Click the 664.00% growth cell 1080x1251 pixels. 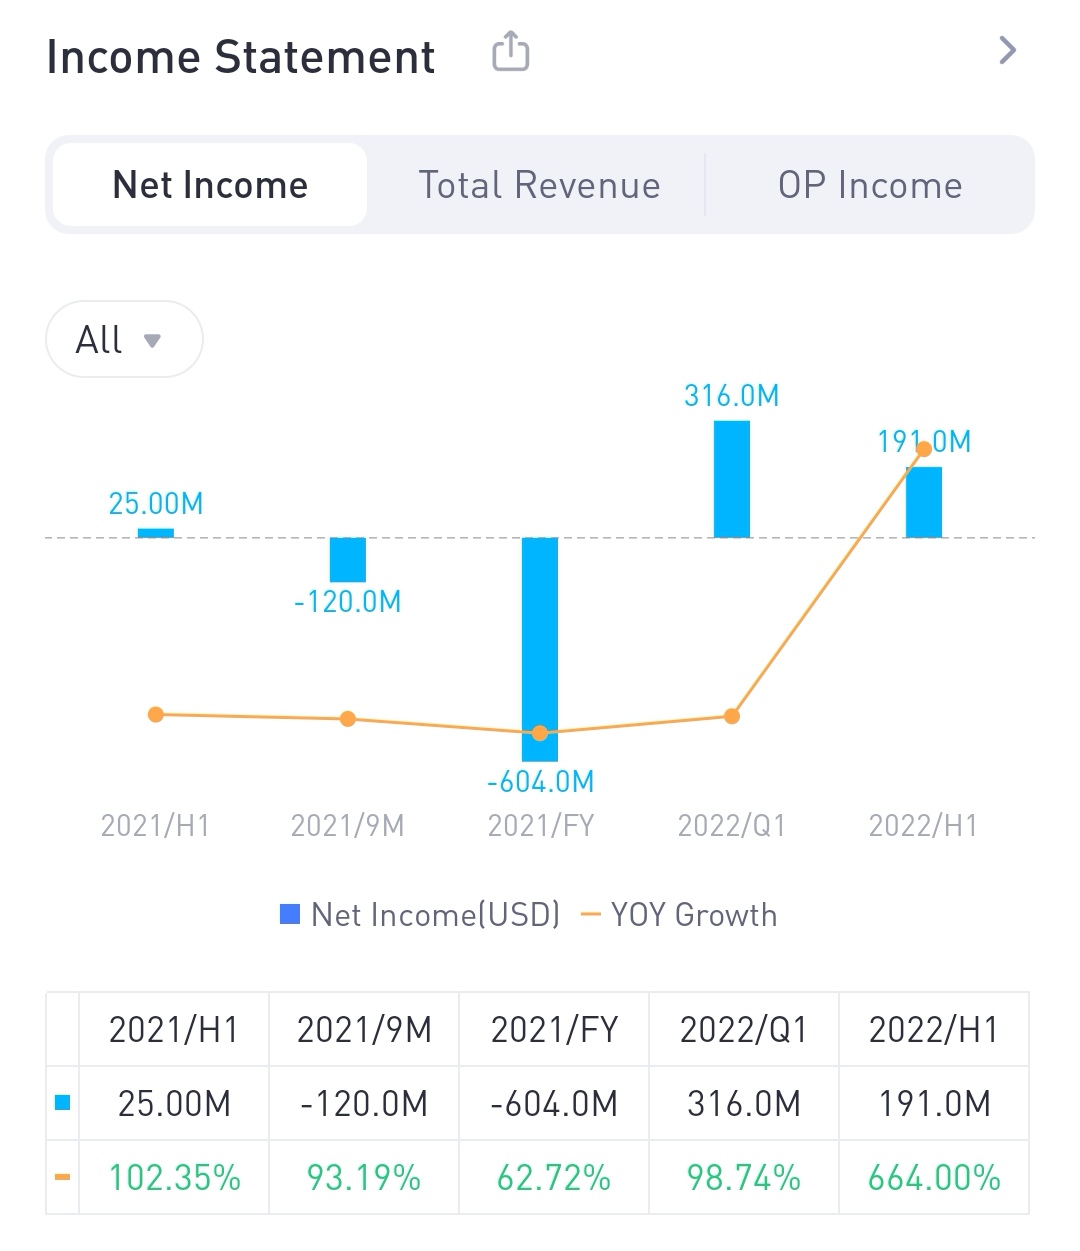point(933,1177)
